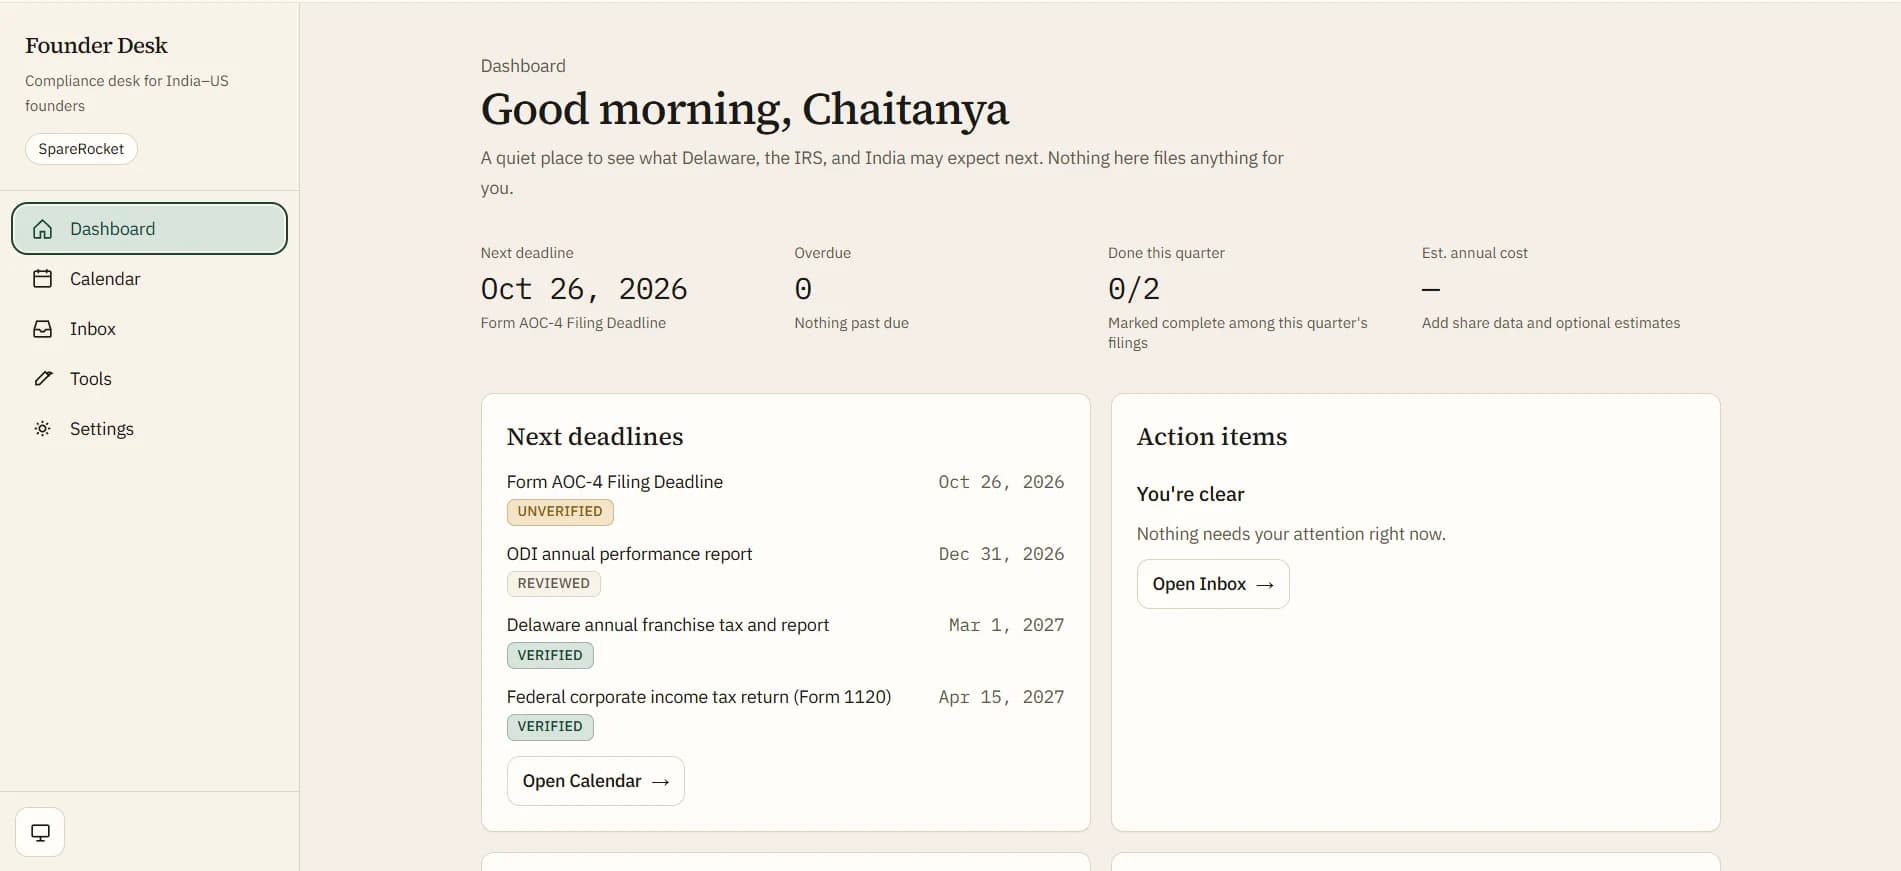Image resolution: width=1901 pixels, height=871 pixels.
Task: Click the Settings gear icon
Action: tap(42, 429)
